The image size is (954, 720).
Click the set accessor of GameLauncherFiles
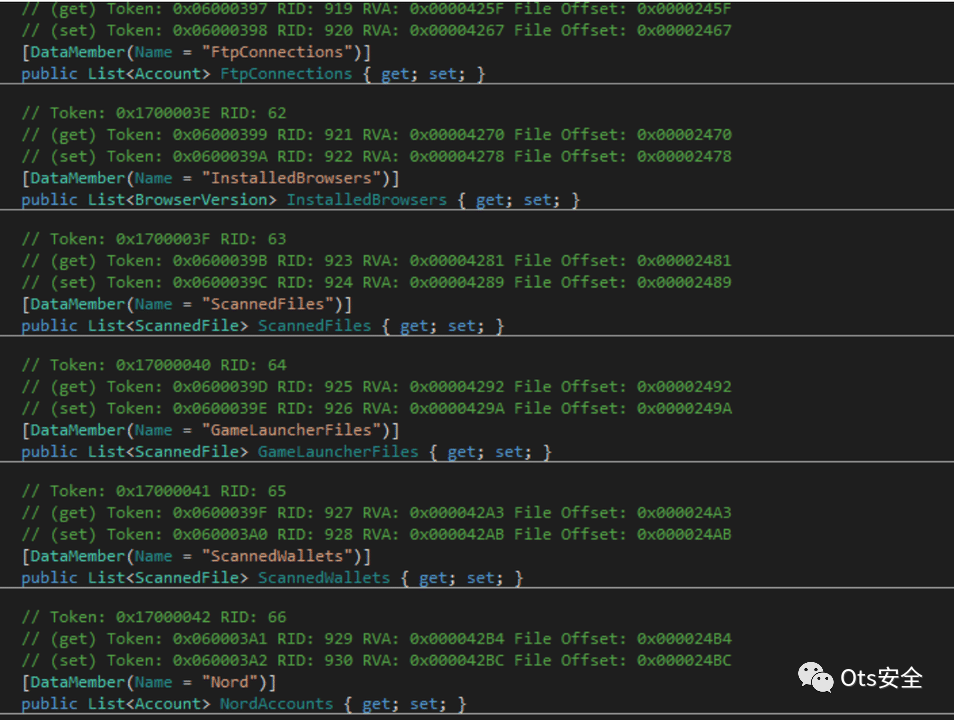point(509,452)
